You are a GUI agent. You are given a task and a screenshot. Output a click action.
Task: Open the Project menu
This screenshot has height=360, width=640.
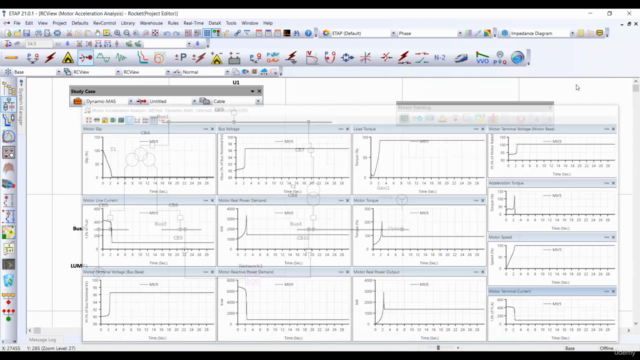pos(59,23)
